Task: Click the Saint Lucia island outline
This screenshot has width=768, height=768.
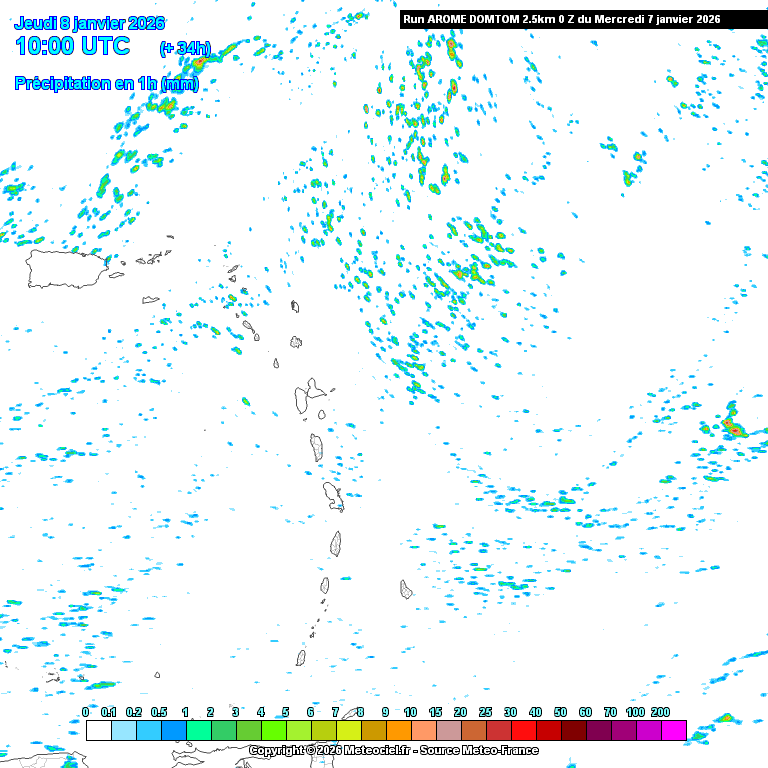Action: pyautogui.click(x=337, y=543)
